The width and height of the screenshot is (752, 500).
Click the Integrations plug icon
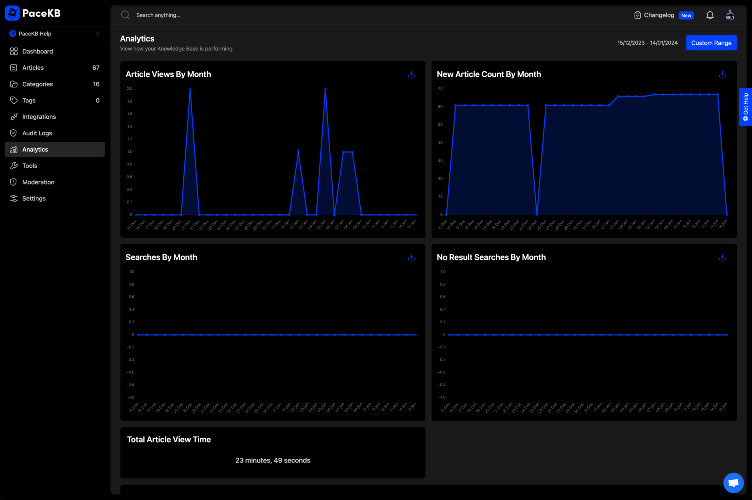point(14,116)
